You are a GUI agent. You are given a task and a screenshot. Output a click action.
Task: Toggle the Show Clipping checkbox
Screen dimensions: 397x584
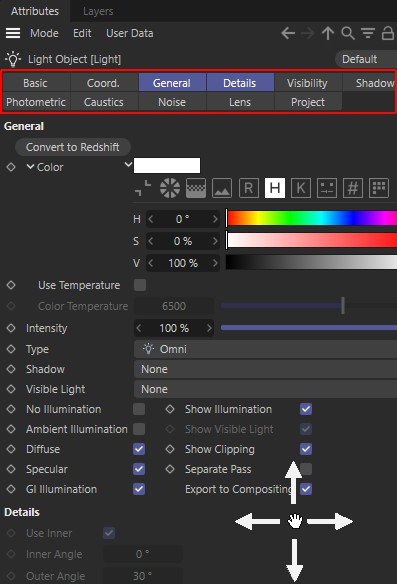[x=306, y=449]
